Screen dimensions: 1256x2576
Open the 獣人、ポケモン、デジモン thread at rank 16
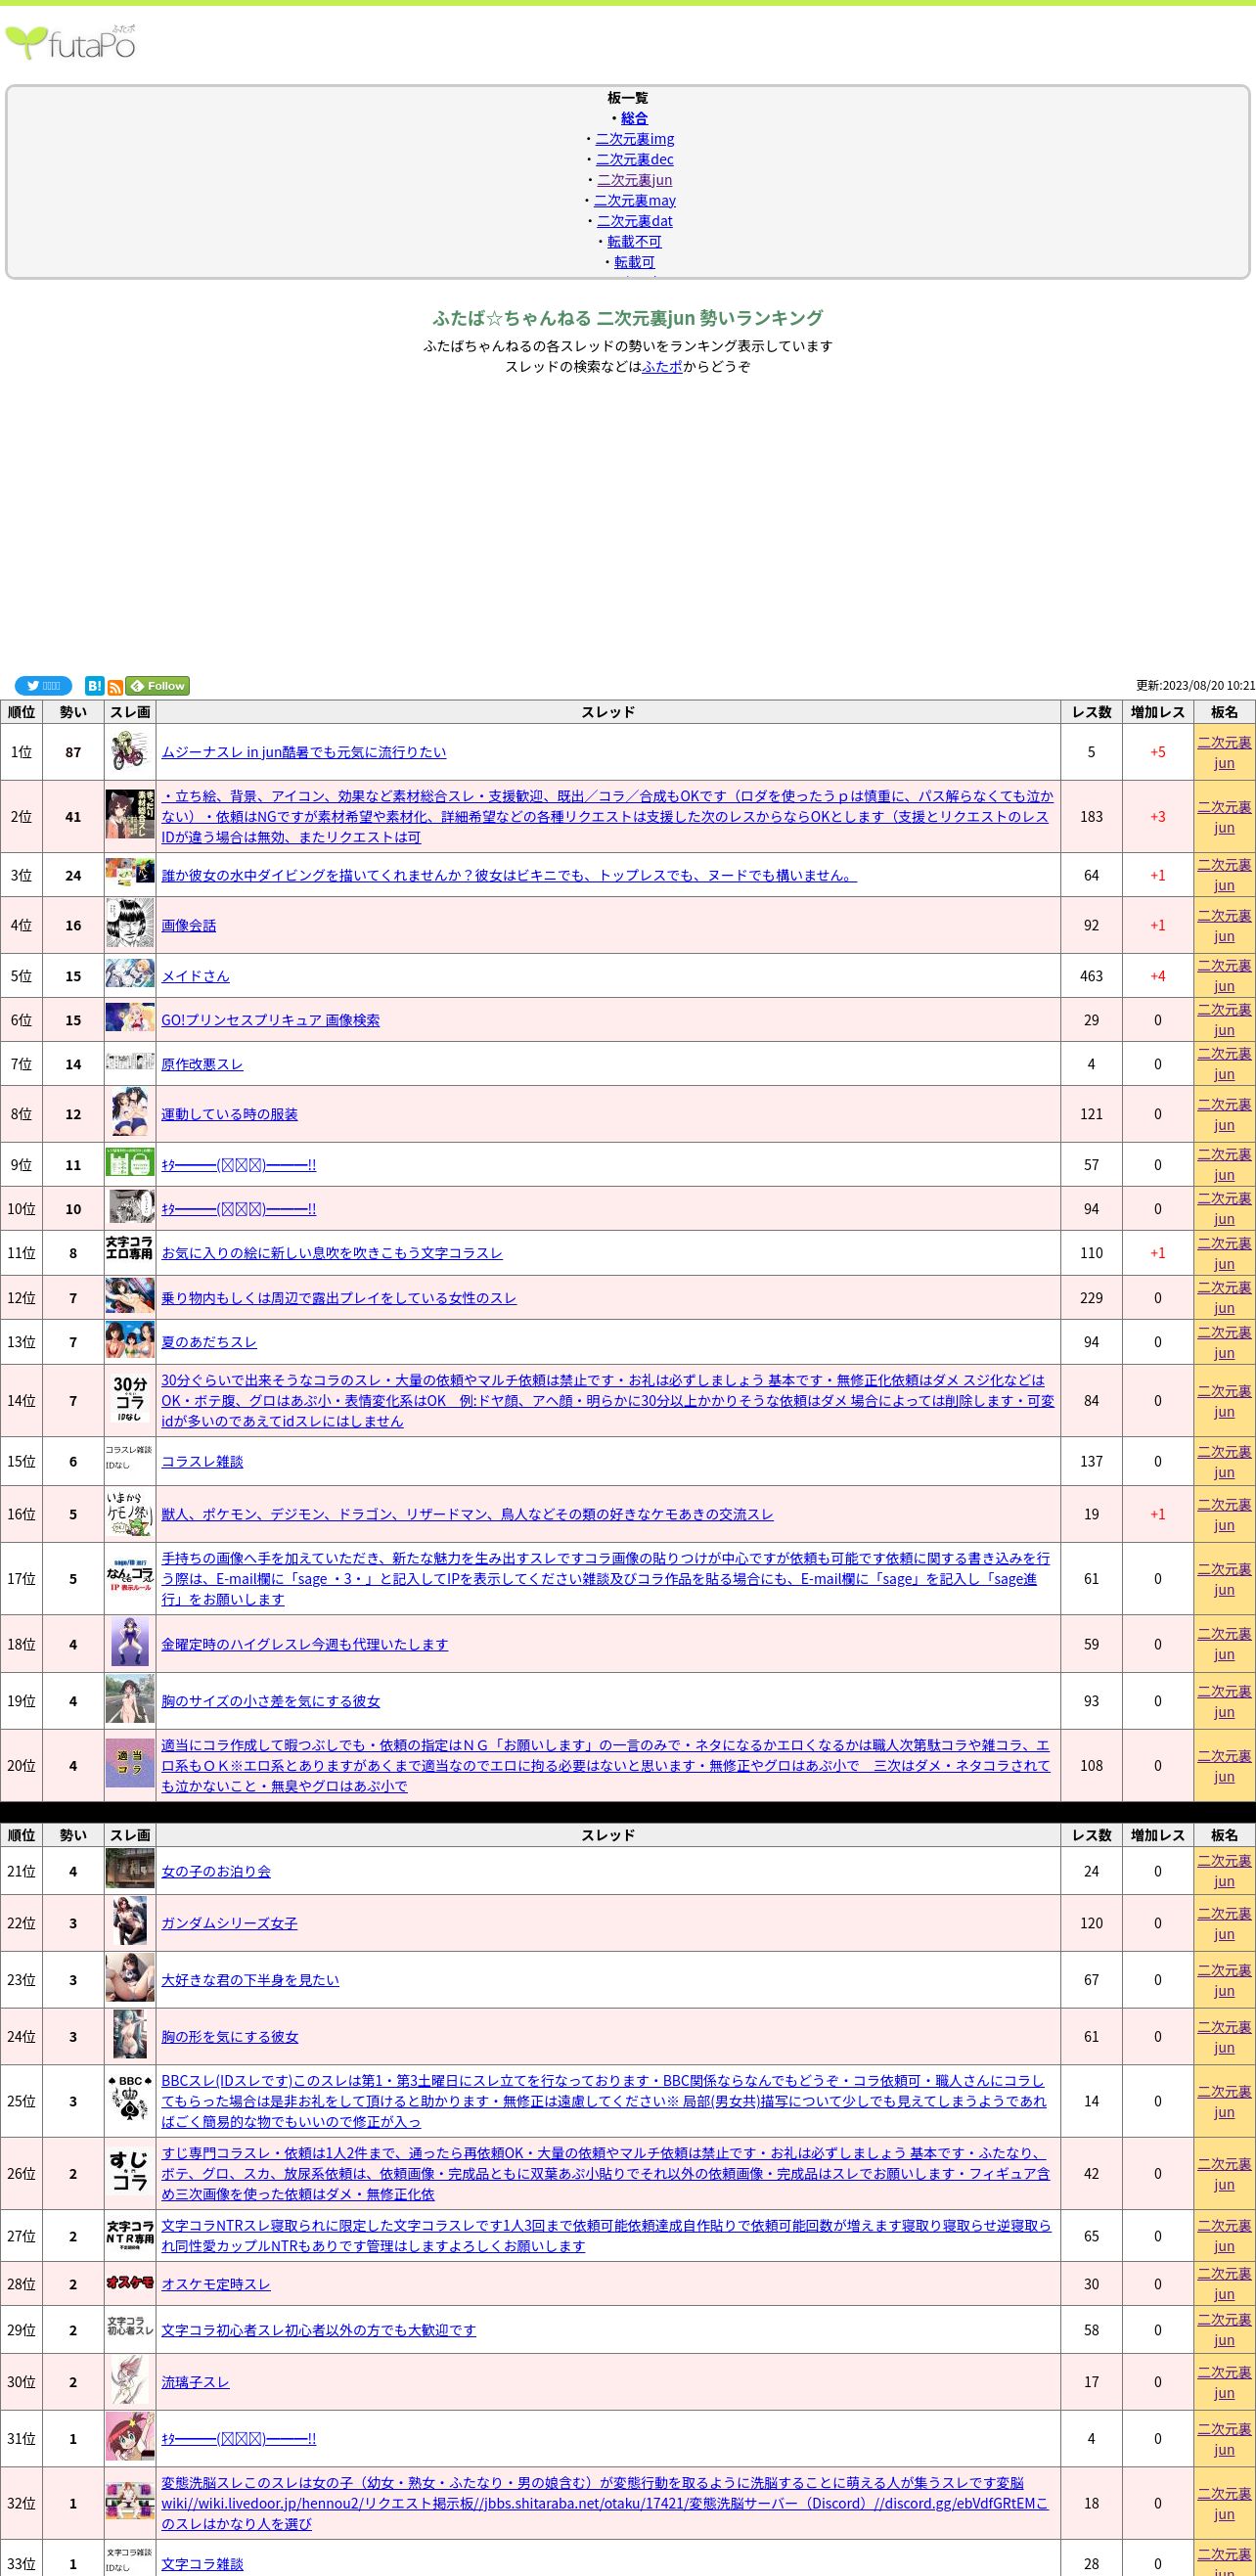[468, 1514]
